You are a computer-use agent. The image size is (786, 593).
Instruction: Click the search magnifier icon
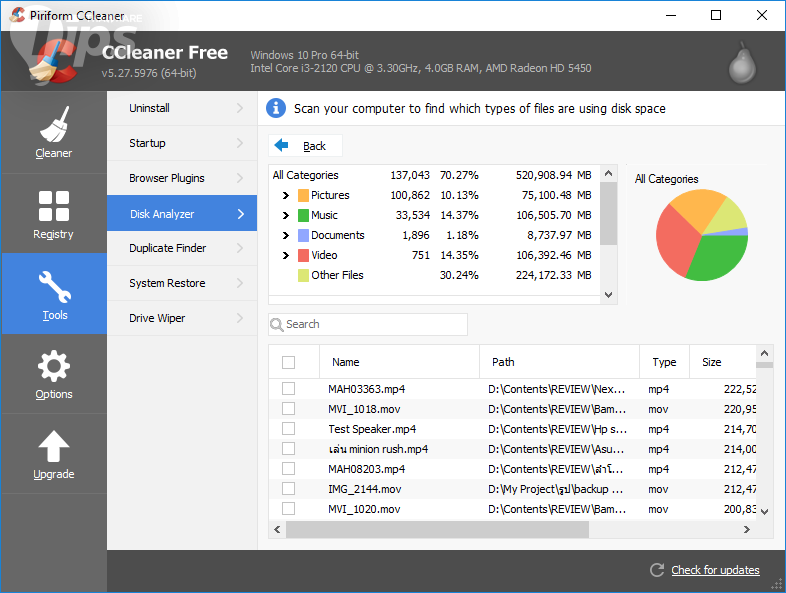tap(277, 324)
